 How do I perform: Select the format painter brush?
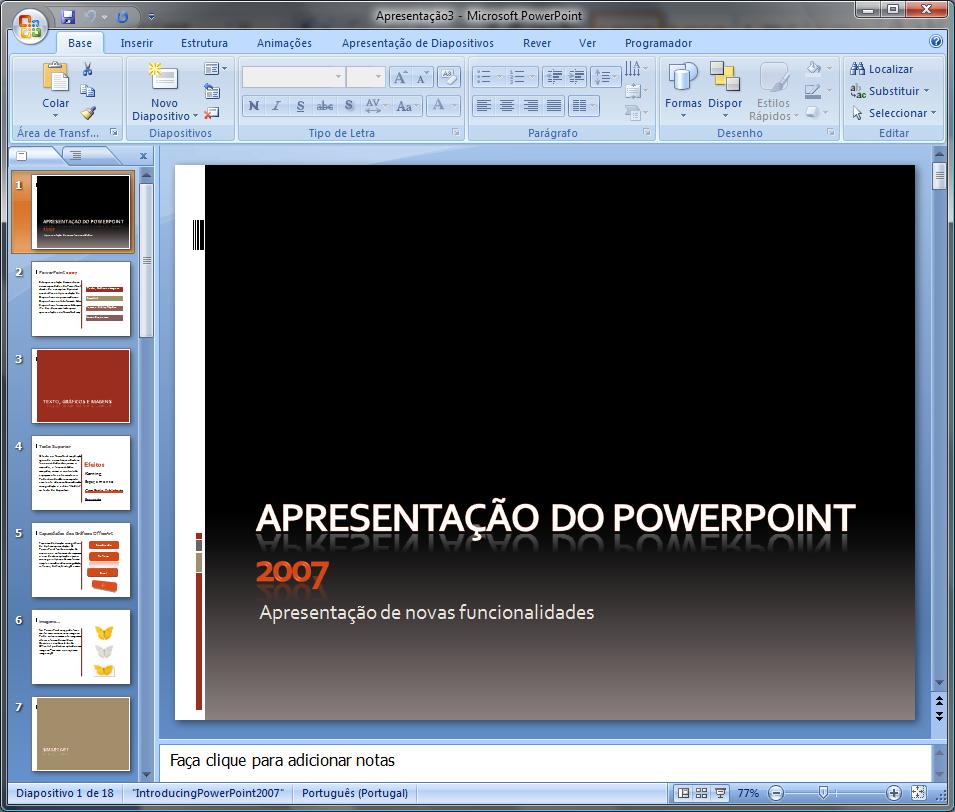[x=88, y=113]
